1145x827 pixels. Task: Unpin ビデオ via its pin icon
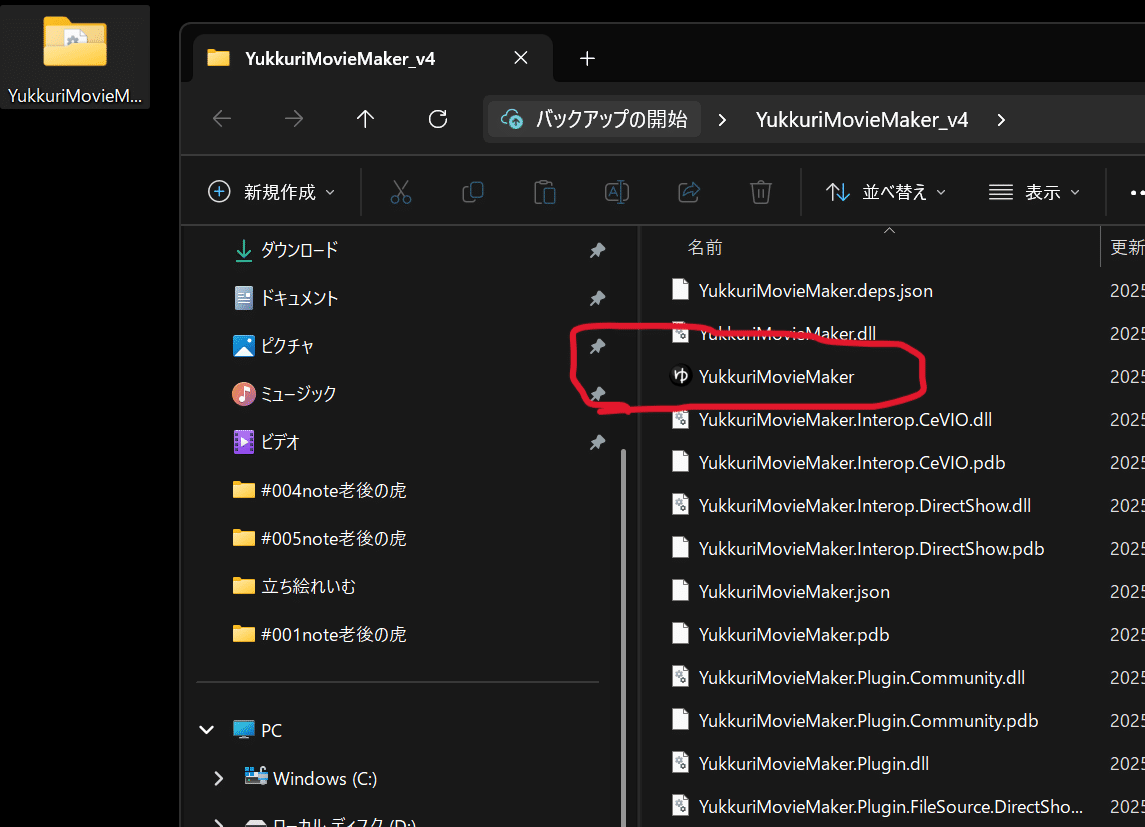(x=597, y=442)
